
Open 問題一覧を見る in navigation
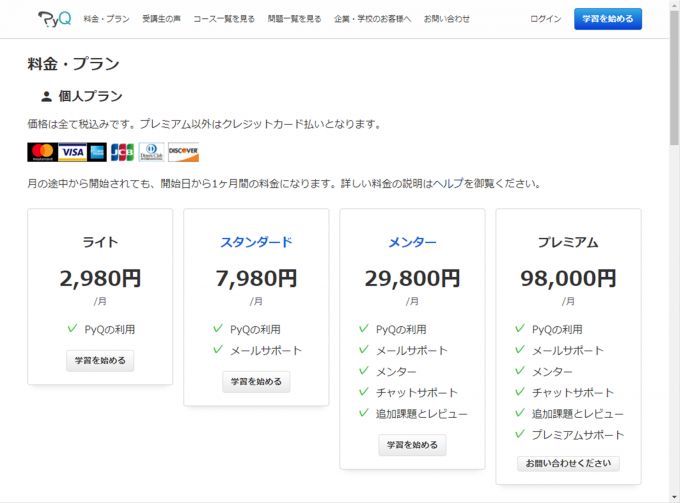coord(294,19)
